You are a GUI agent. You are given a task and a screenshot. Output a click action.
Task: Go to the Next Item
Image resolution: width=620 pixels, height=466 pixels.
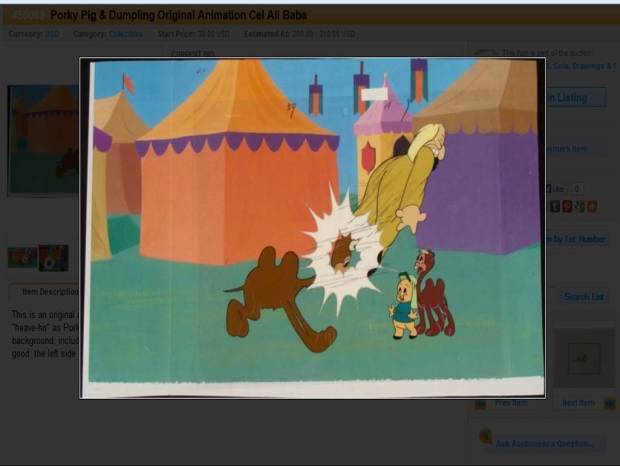(578, 403)
